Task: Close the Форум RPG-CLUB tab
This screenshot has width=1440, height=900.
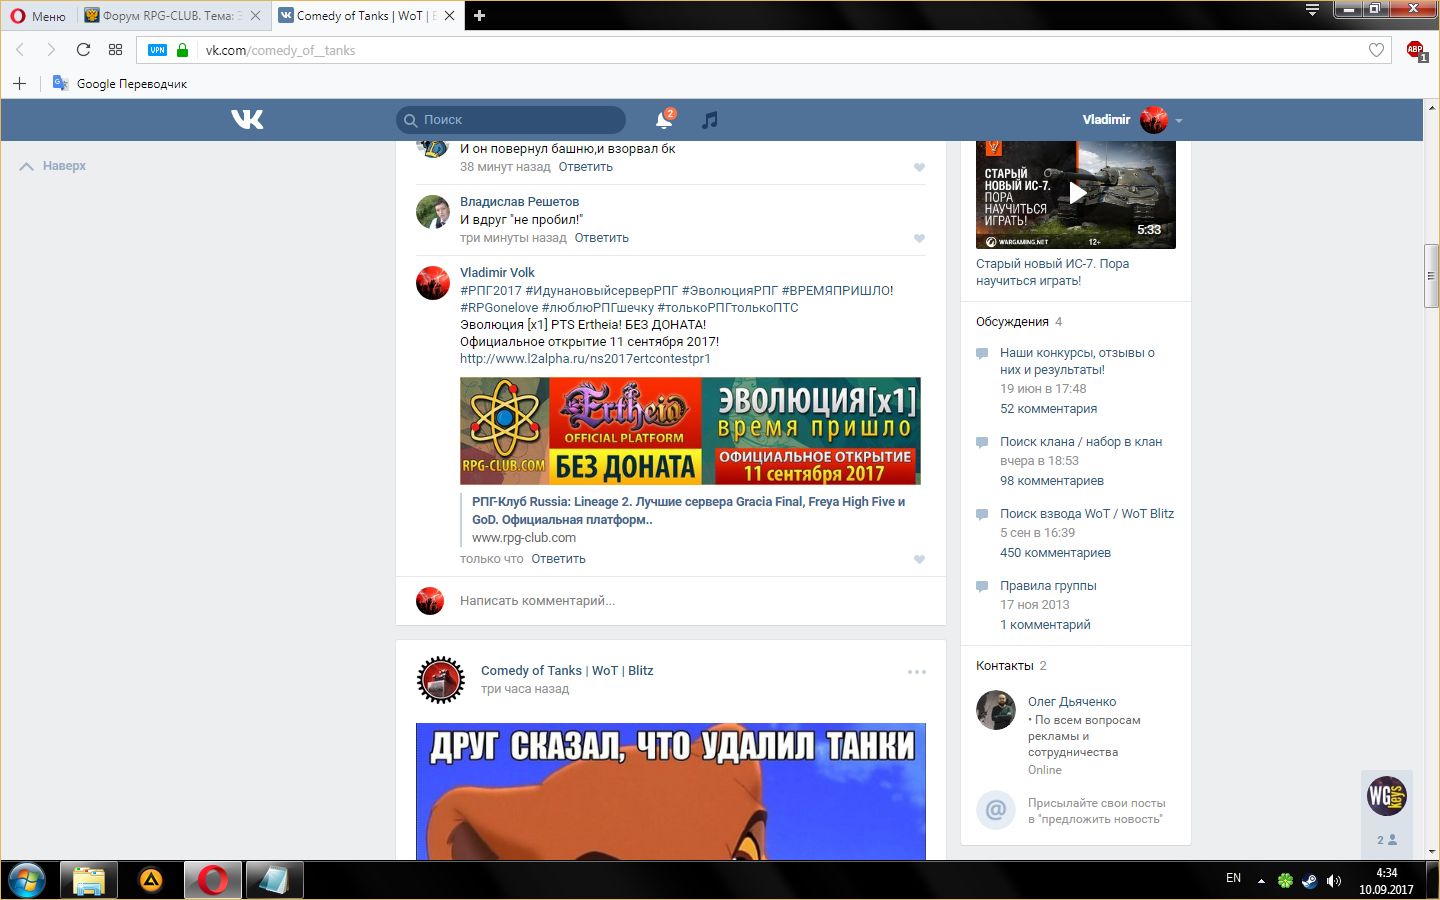Action: coord(256,16)
